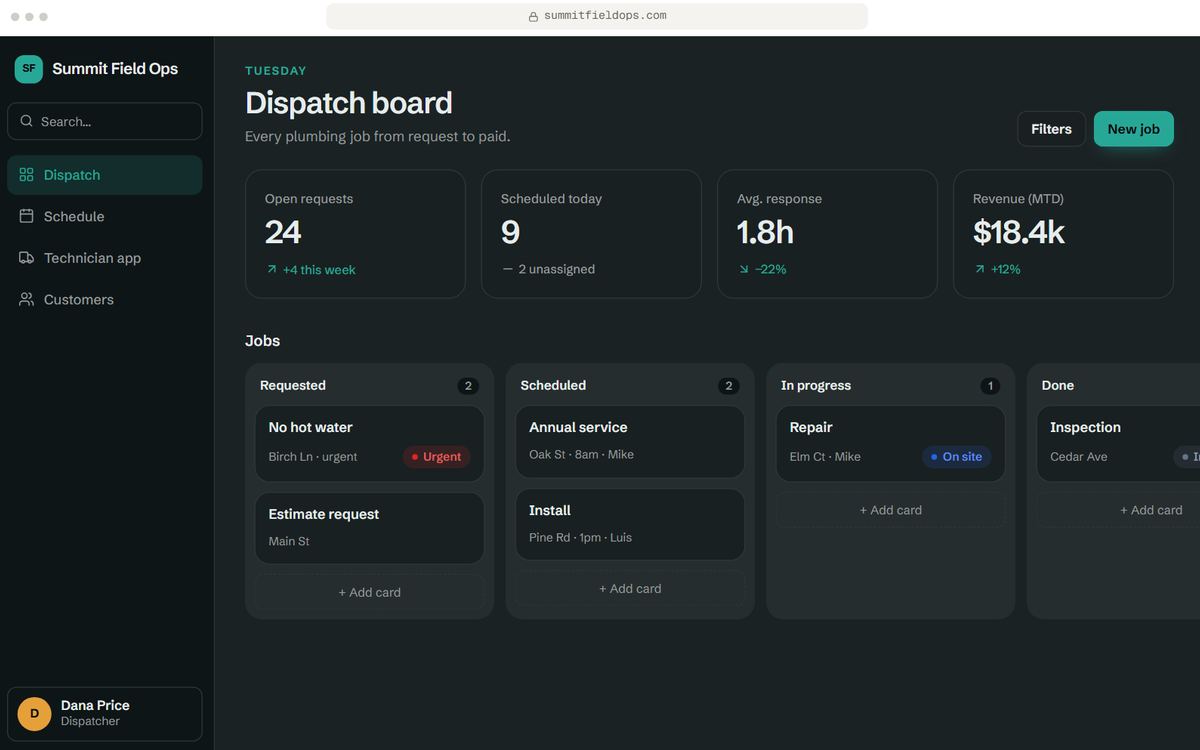Add card to Requested column

pos(369,592)
